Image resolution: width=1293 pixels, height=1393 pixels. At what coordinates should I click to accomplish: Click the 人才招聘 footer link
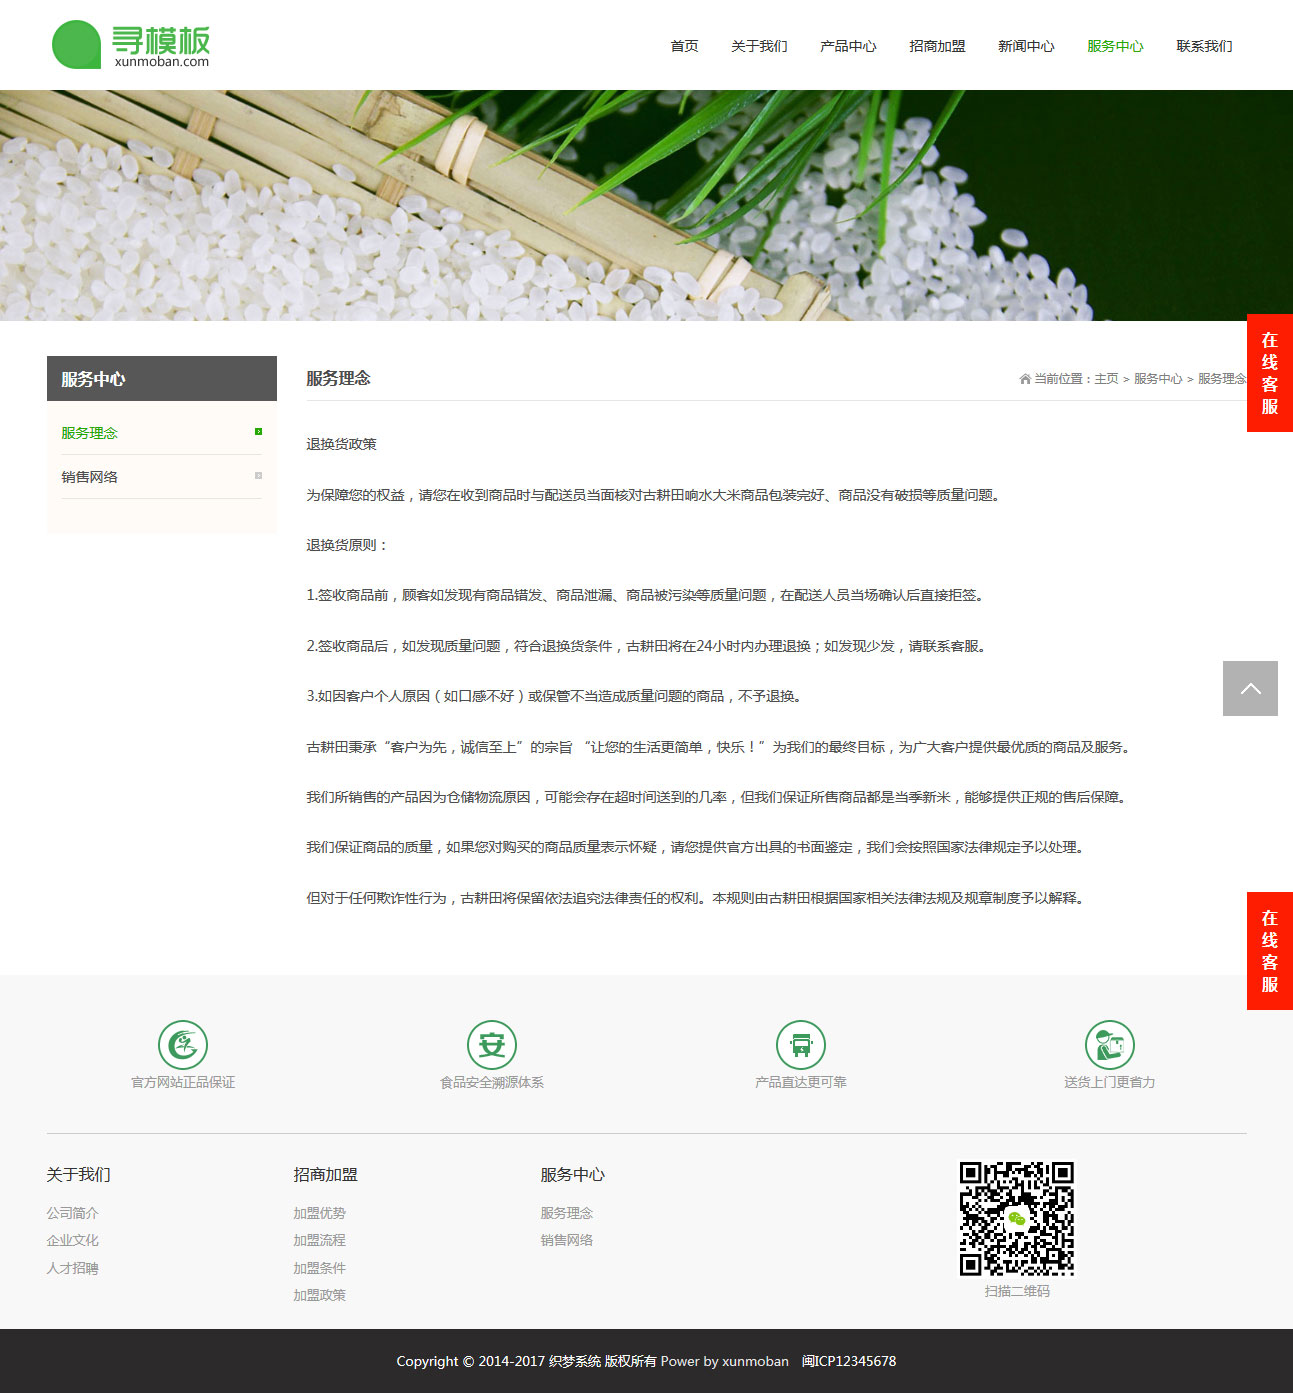[x=72, y=1268]
